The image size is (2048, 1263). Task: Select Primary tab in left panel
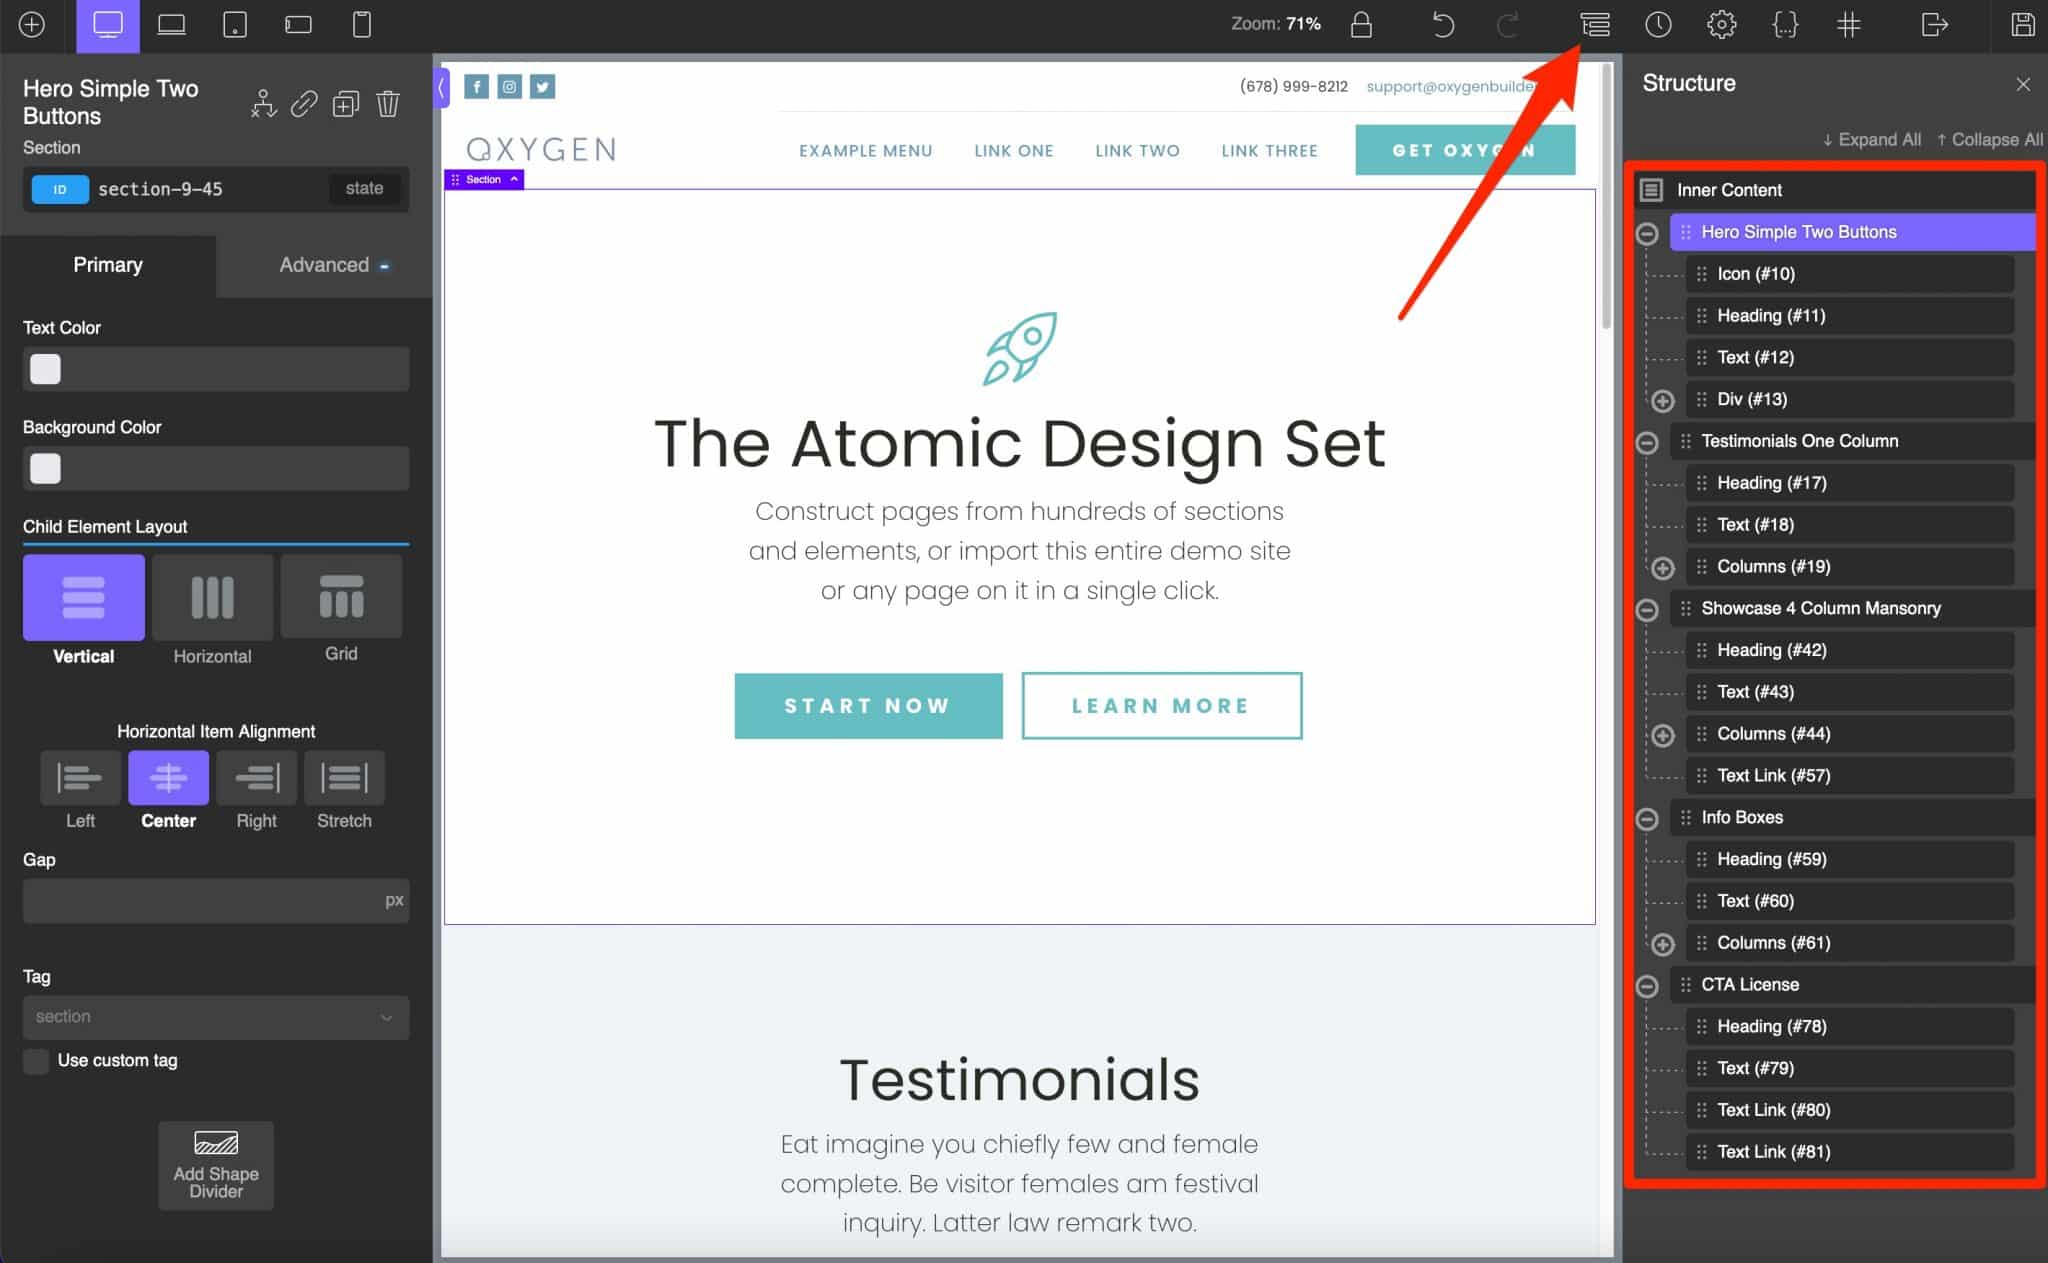point(108,265)
